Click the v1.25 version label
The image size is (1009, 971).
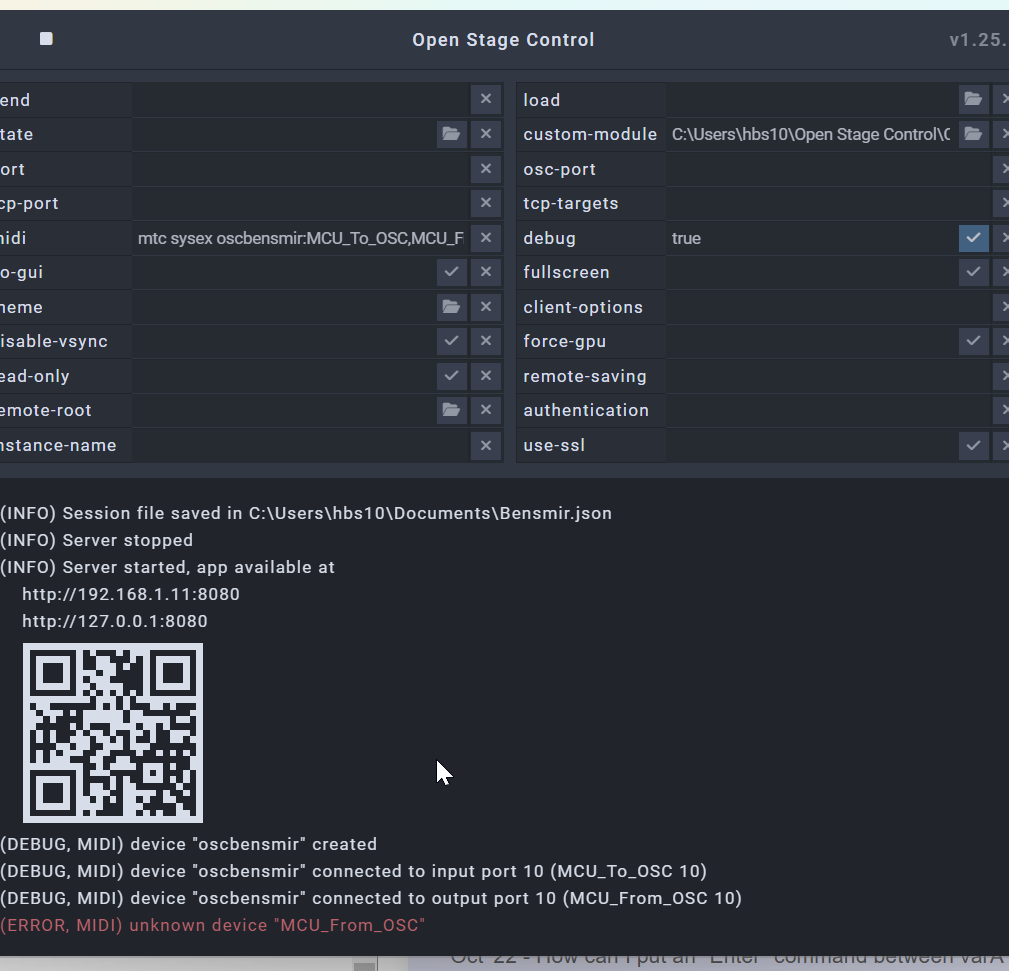[979, 40]
